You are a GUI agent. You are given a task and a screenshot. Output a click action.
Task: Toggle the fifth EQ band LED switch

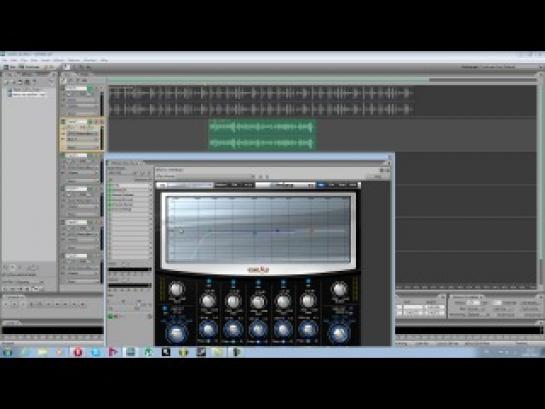click(308, 282)
